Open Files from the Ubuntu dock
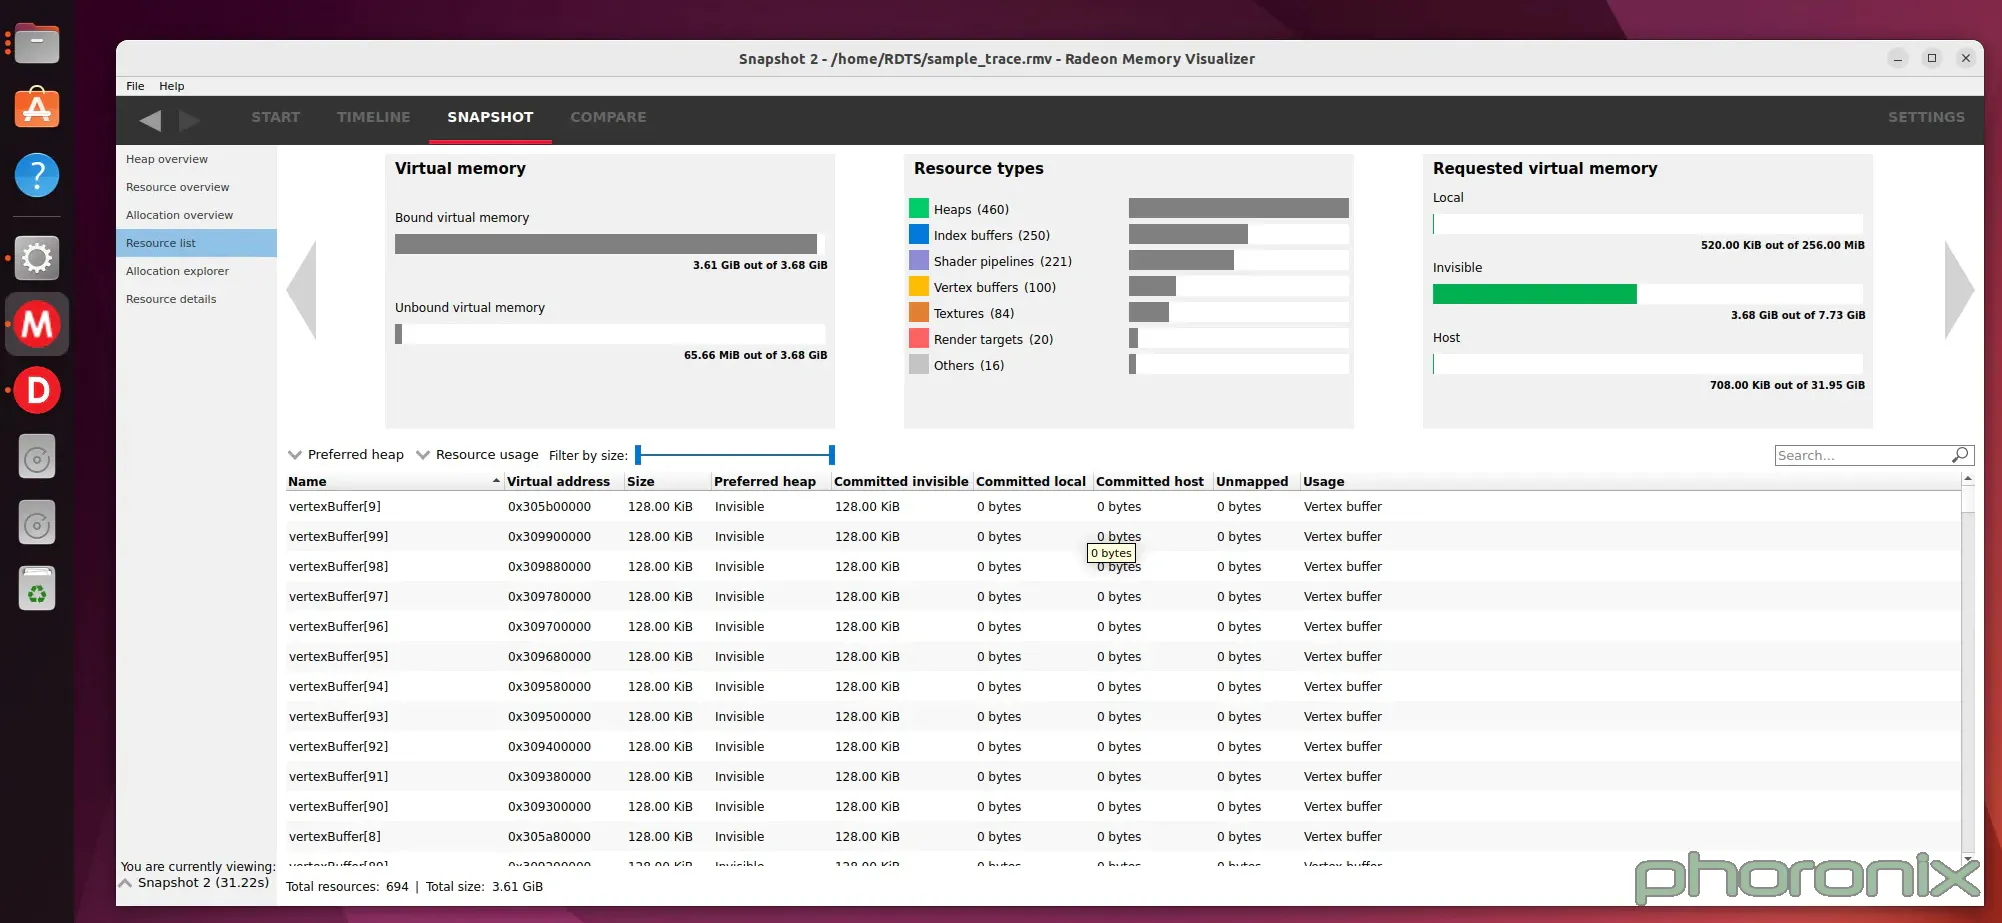 coord(37,43)
